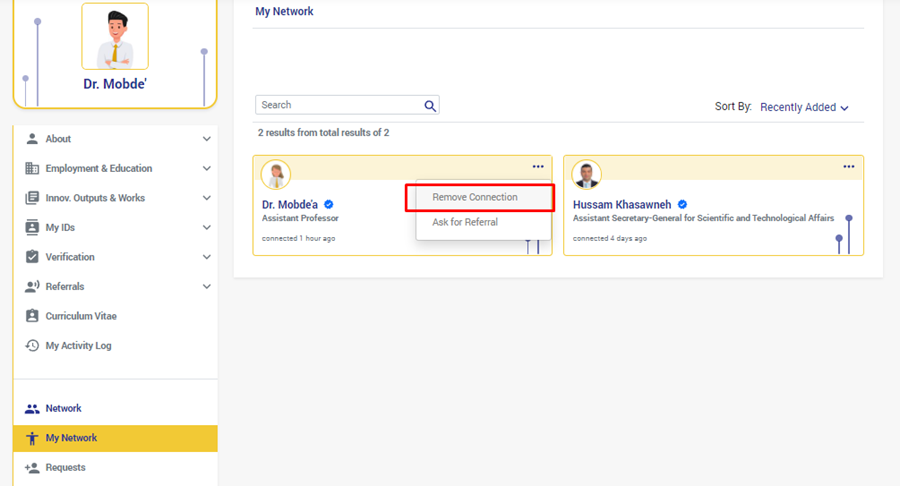Click the Requests add-person icon

coord(32,468)
